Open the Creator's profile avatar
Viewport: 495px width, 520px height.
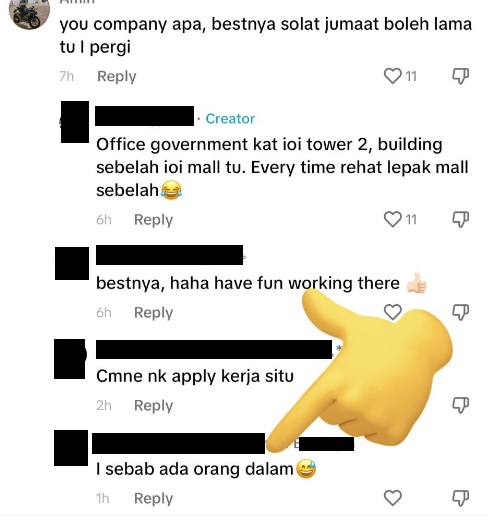[x=75, y=122]
